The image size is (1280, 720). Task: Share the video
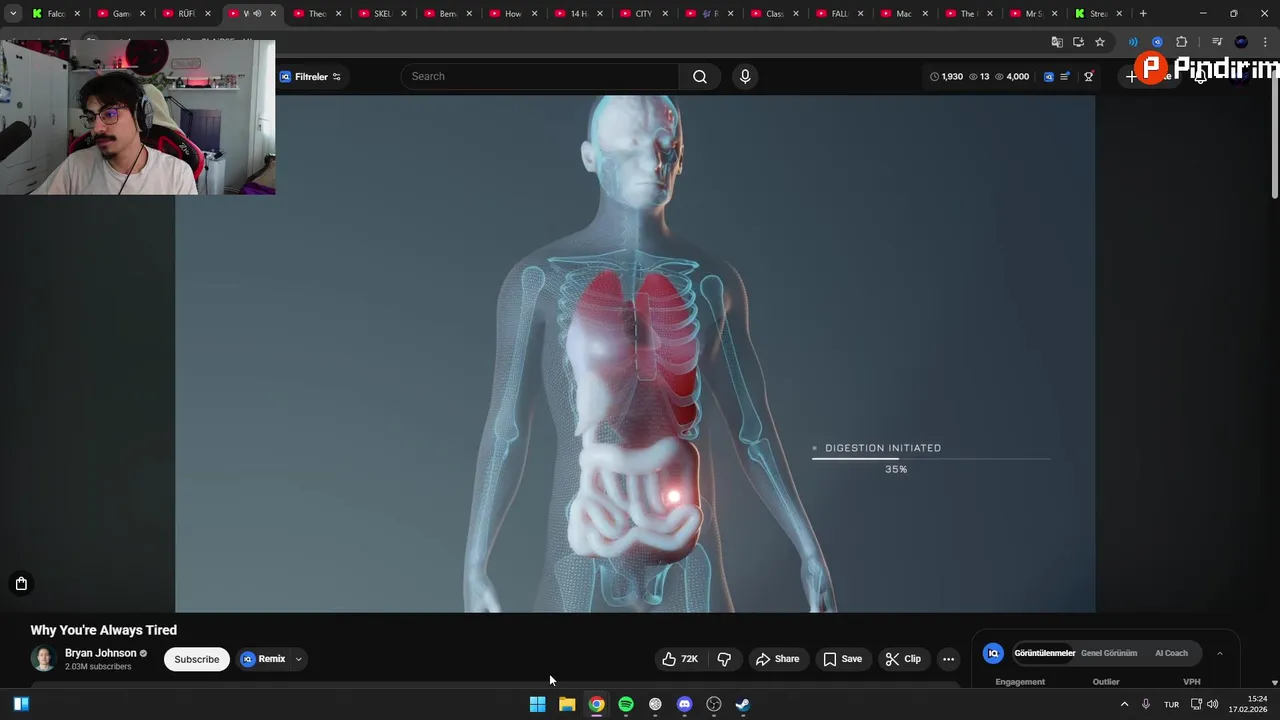777,659
